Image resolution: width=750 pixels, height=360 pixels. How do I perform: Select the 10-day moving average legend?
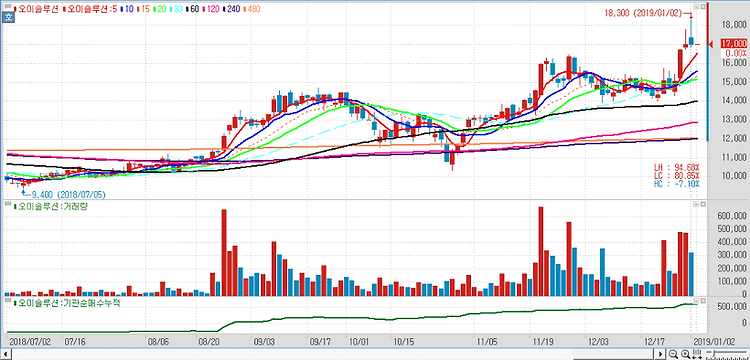(x=127, y=9)
